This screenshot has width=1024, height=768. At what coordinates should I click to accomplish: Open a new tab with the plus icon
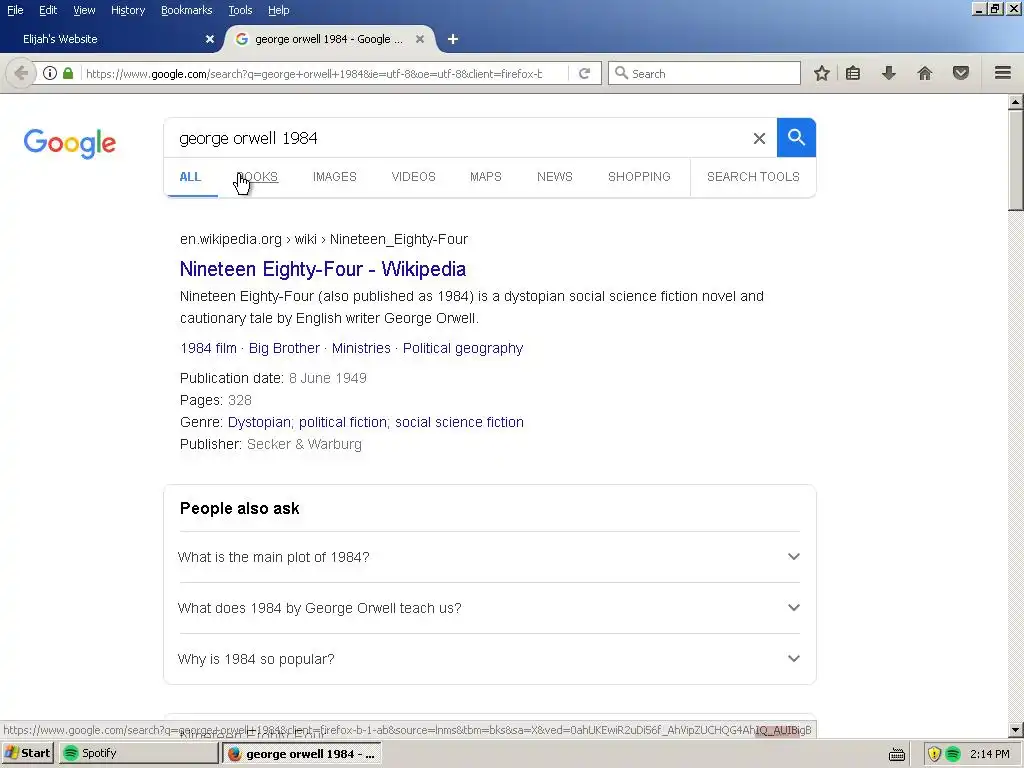point(453,39)
